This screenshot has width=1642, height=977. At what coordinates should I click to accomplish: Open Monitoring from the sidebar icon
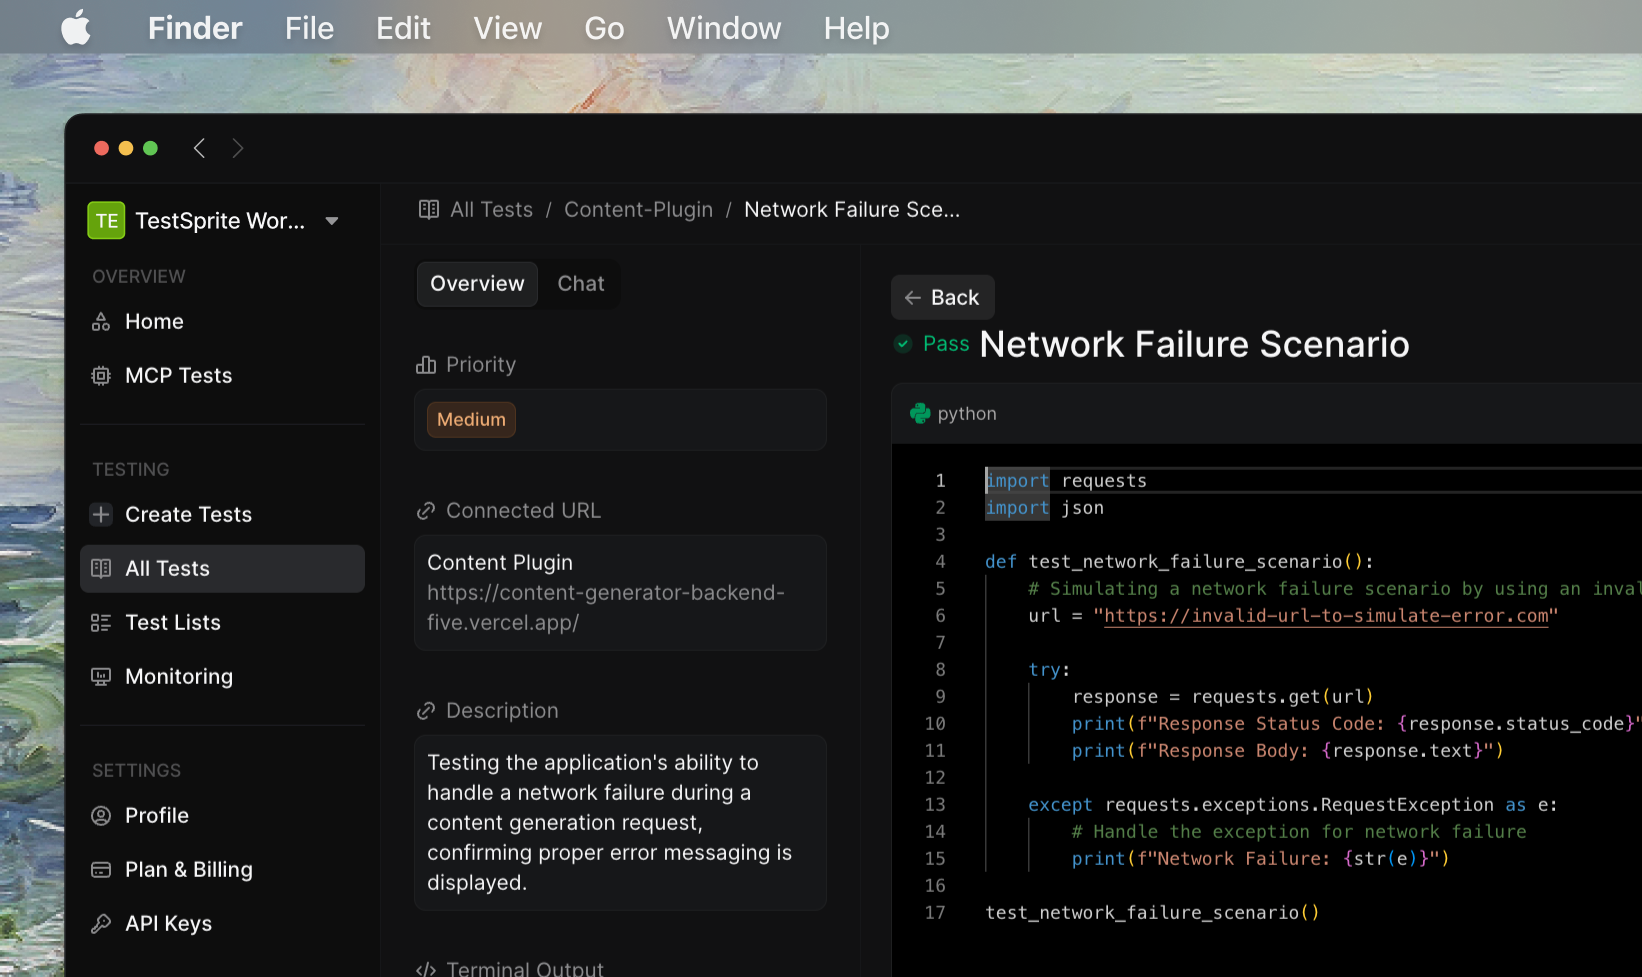click(x=101, y=677)
